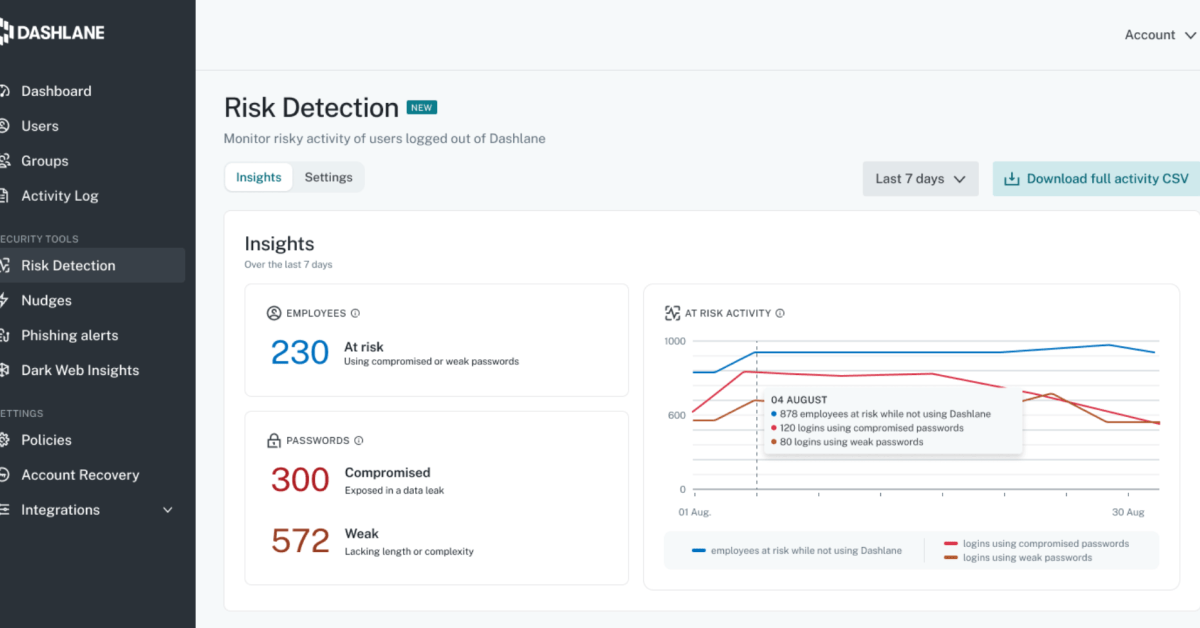
Task: Click the download icon on CSV button
Action: pyautogui.click(x=1011, y=179)
